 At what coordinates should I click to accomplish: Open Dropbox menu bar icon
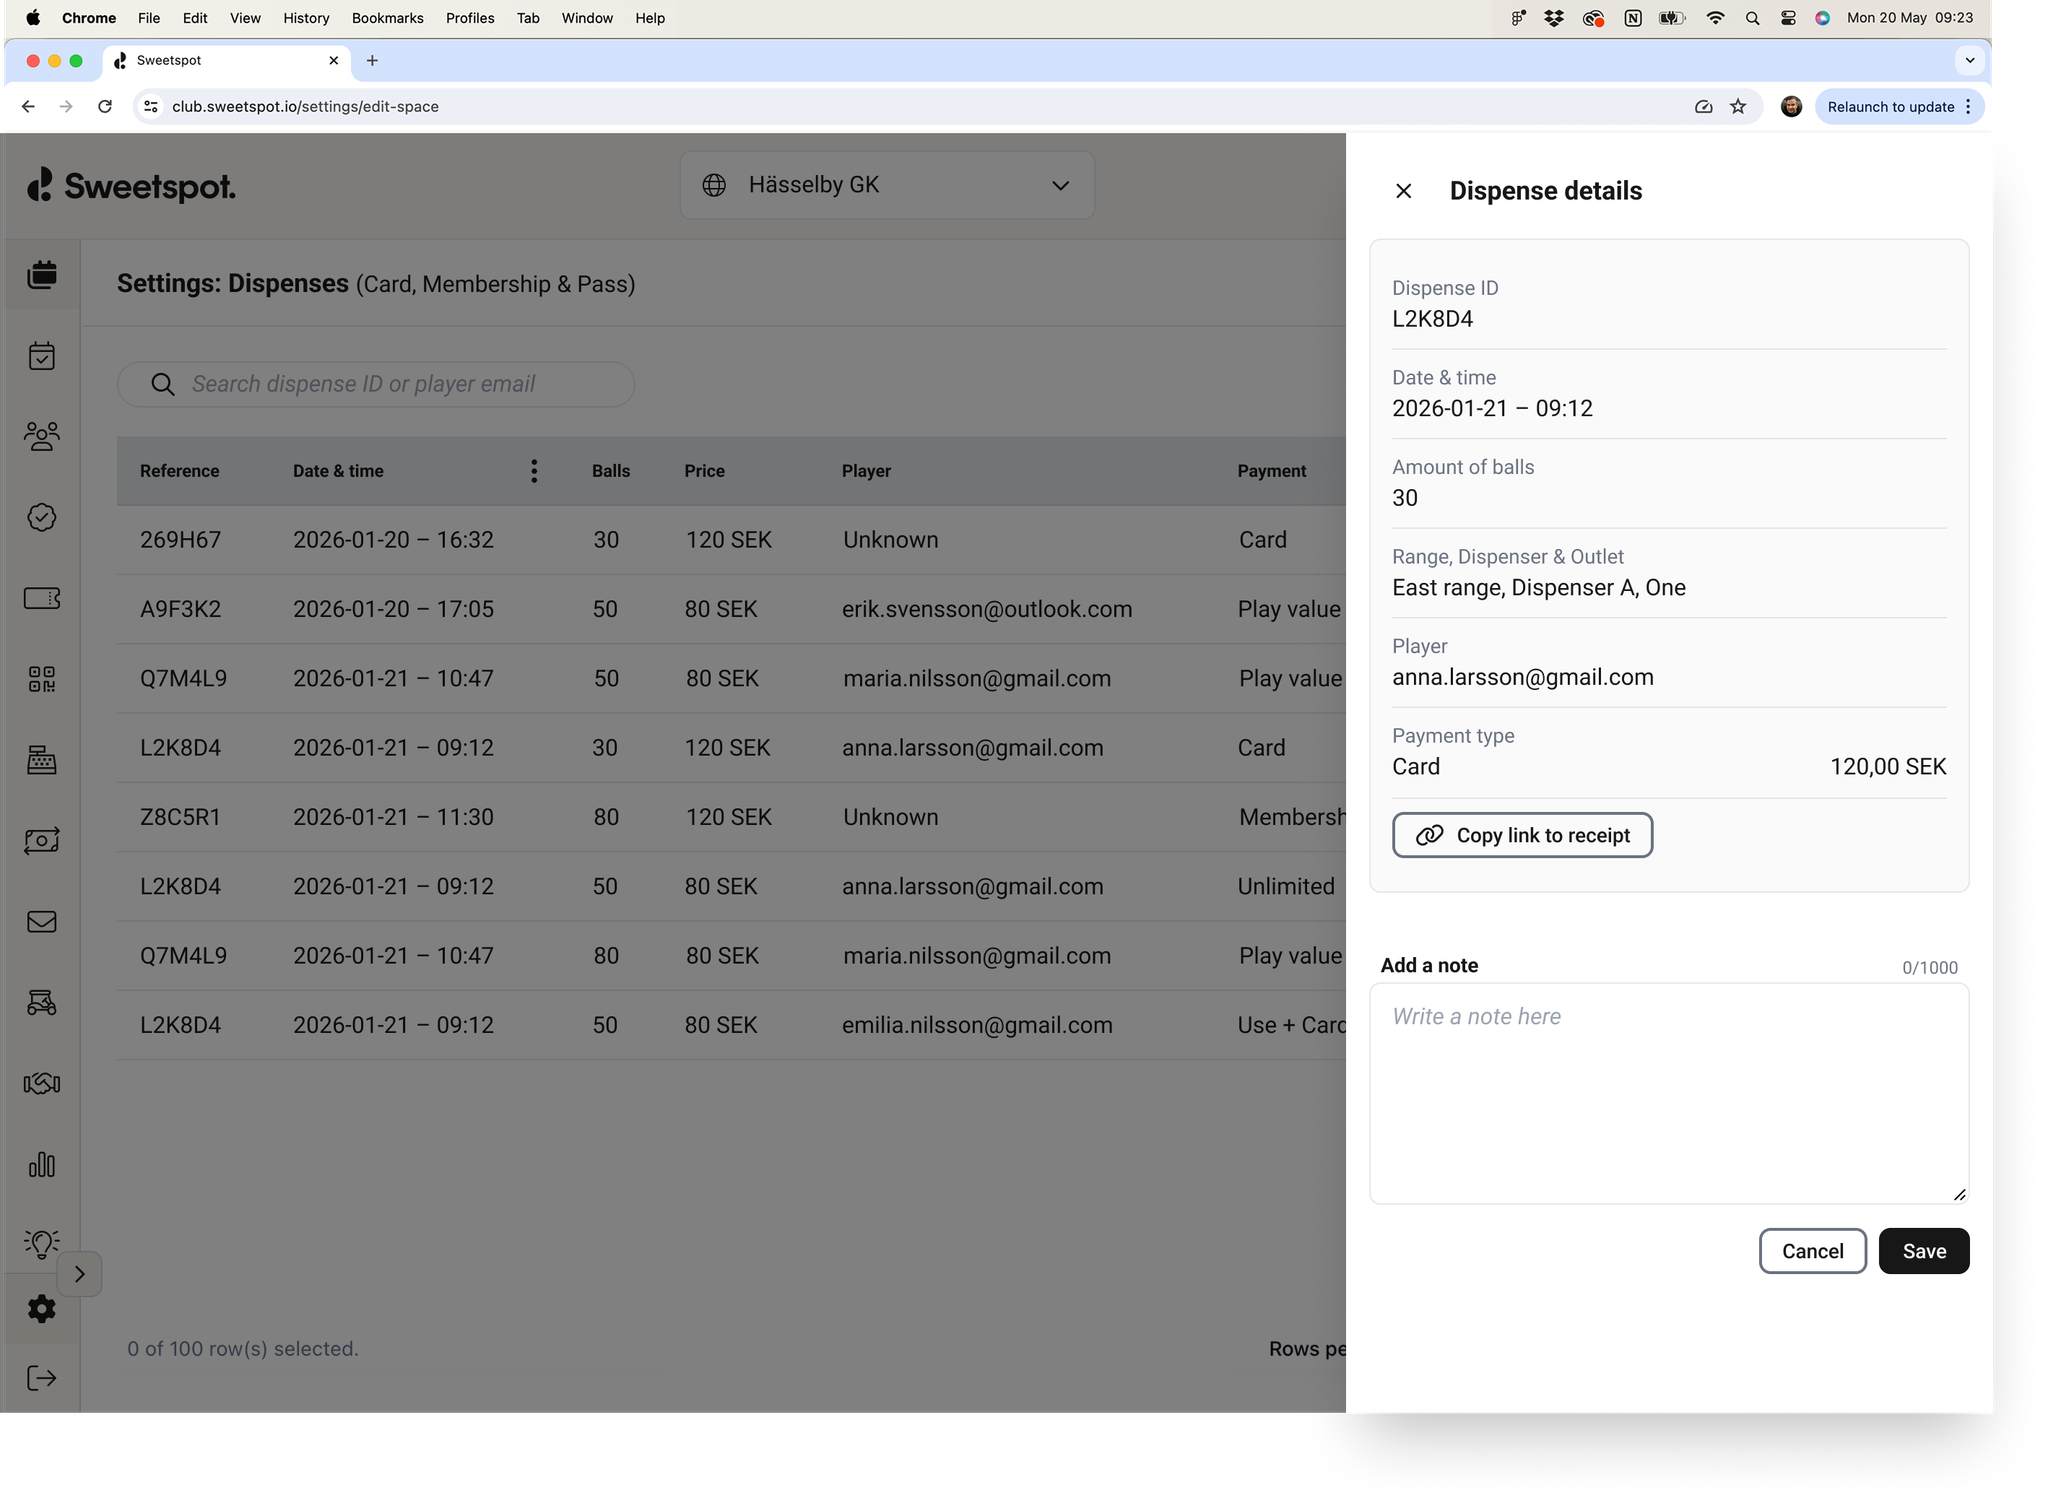[x=1554, y=18]
